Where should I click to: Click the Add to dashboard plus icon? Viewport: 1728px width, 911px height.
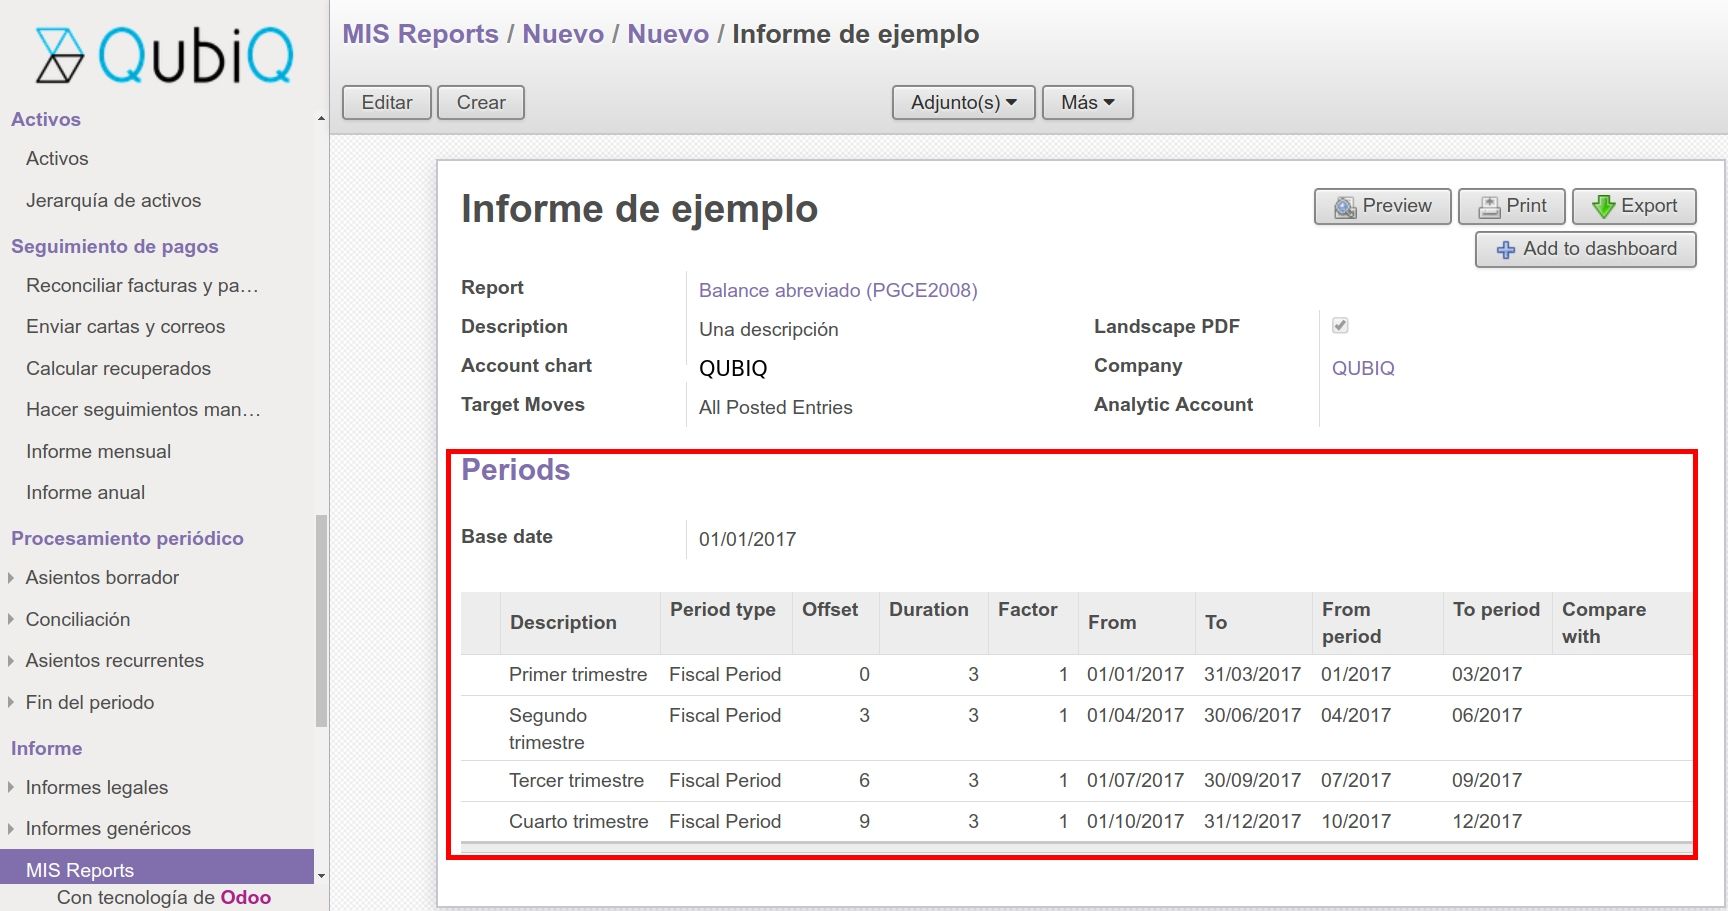pos(1505,250)
